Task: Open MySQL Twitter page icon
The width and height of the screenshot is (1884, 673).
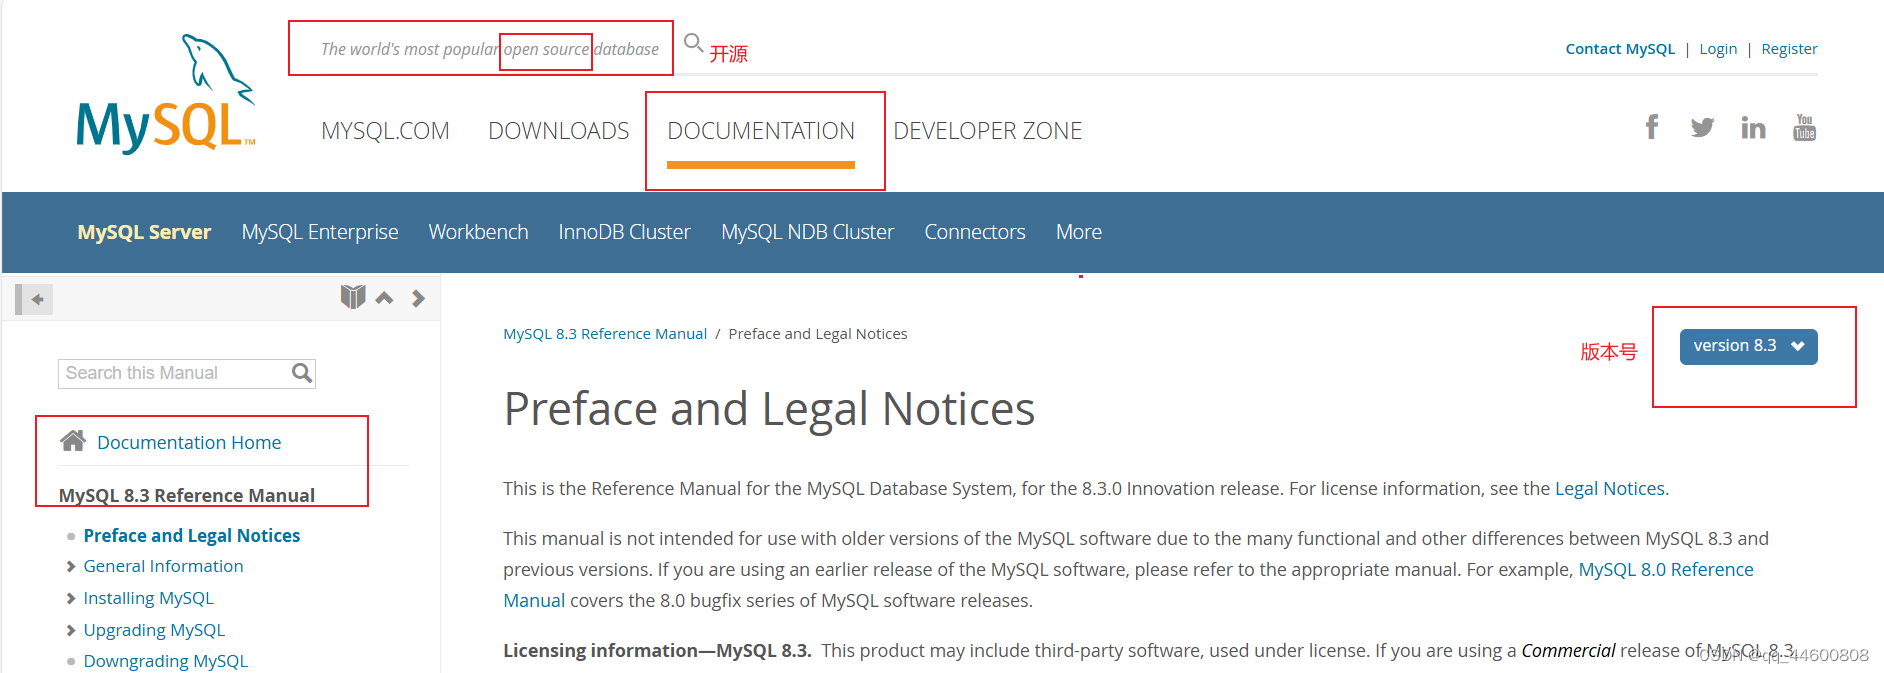Action: (1702, 128)
